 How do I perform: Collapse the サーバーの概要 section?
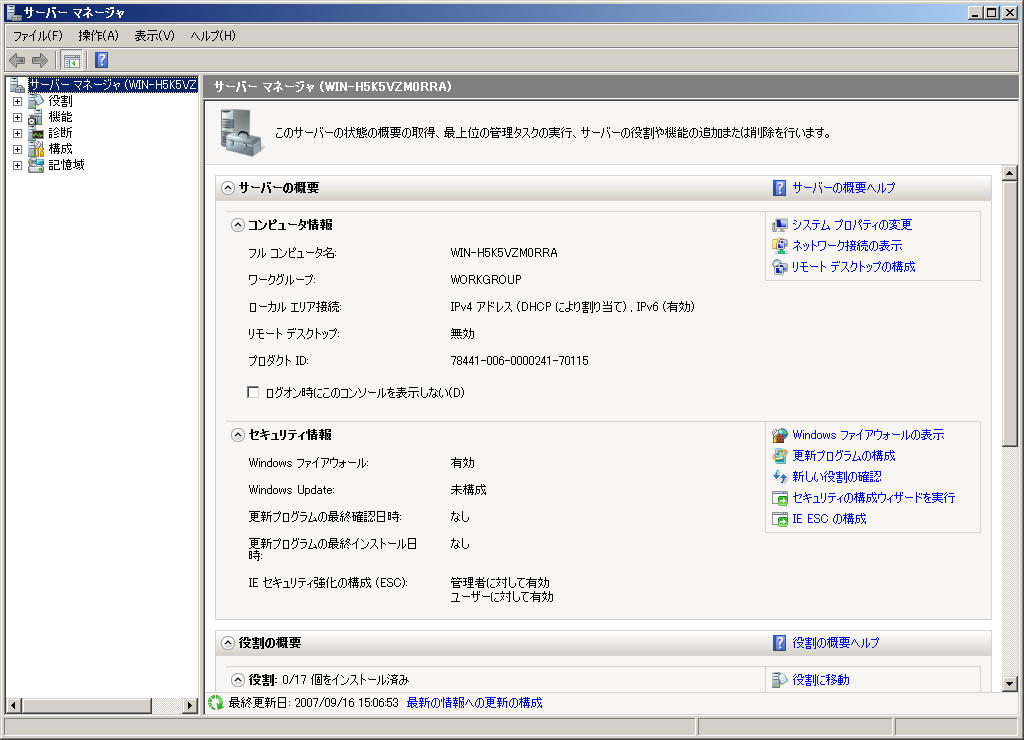click(x=228, y=188)
